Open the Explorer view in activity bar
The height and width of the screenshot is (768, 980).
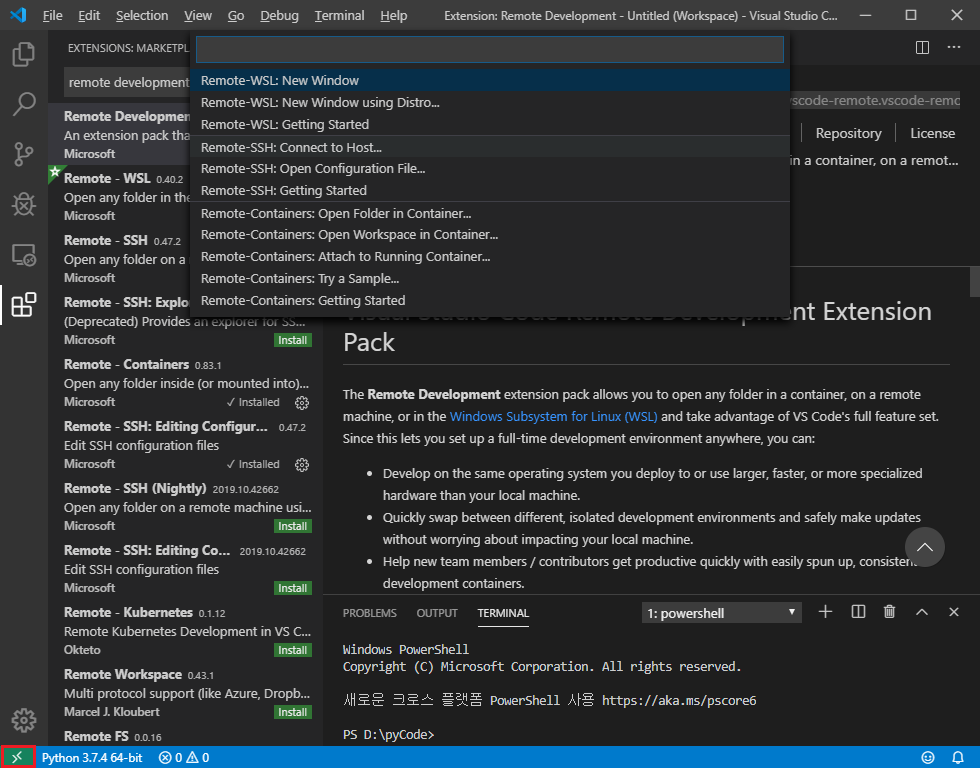pos(24,54)
